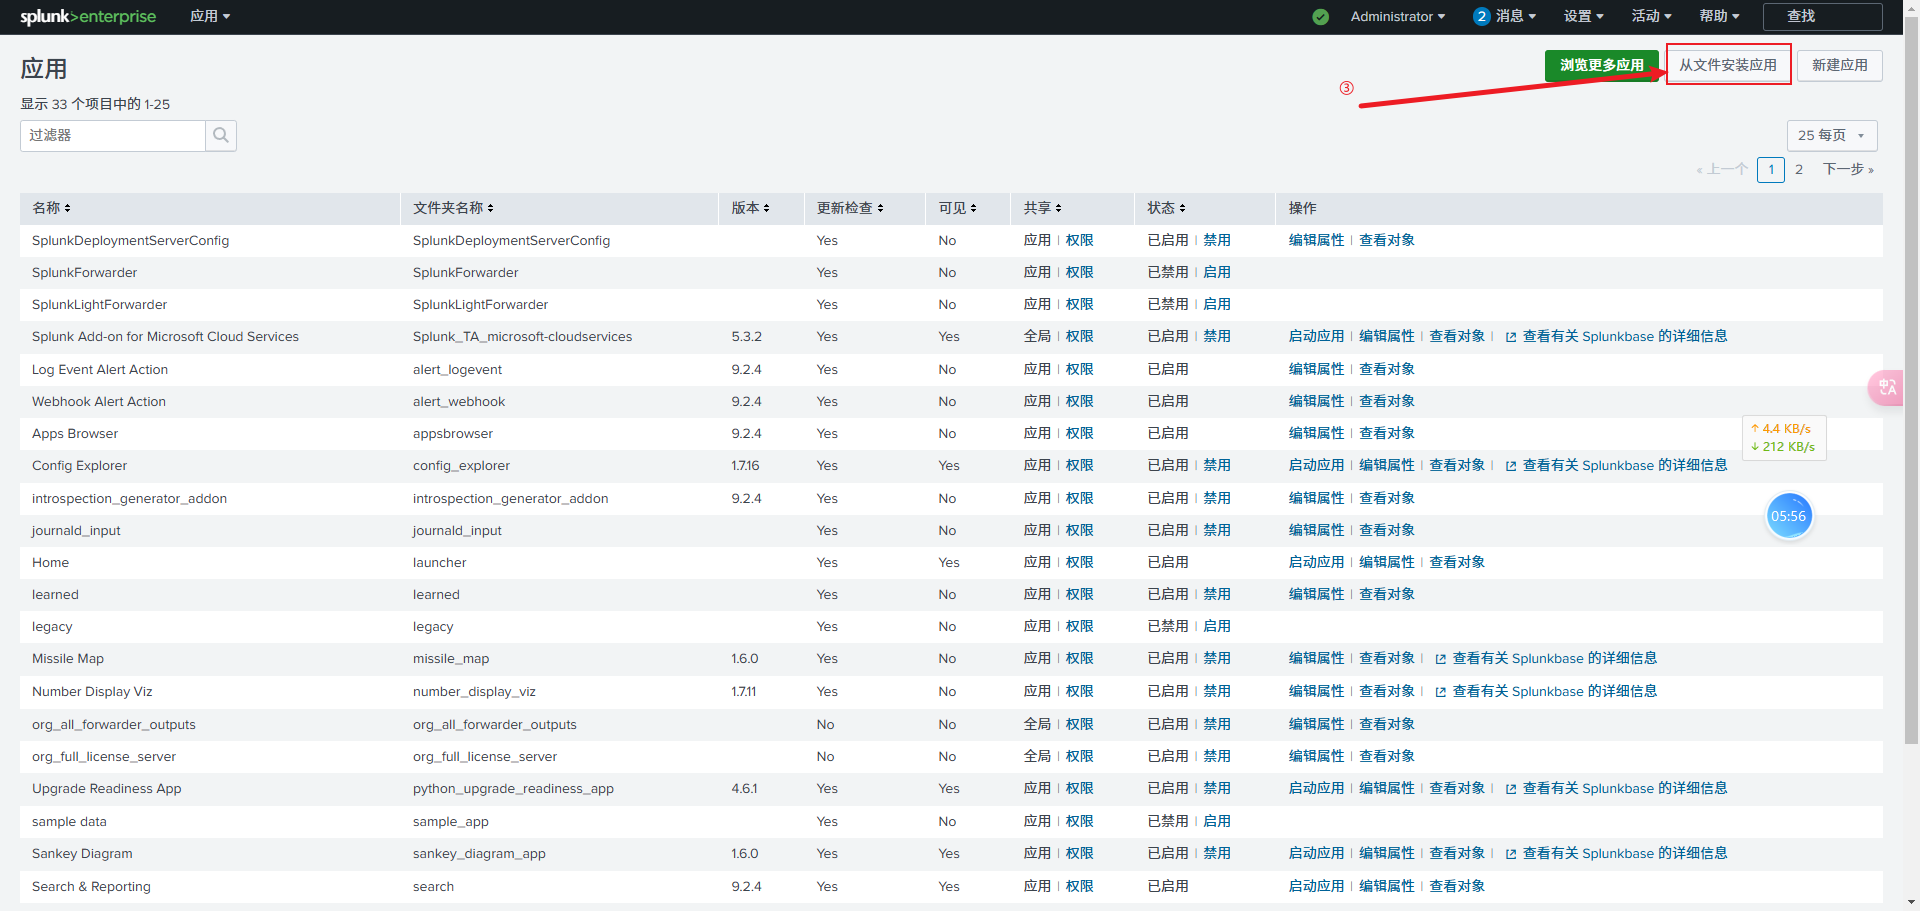Screen dimensions: 1920x911
Task: Click 编辑属性 for org_all_forwarder_outputs
Action: (x=1316, y=725)
